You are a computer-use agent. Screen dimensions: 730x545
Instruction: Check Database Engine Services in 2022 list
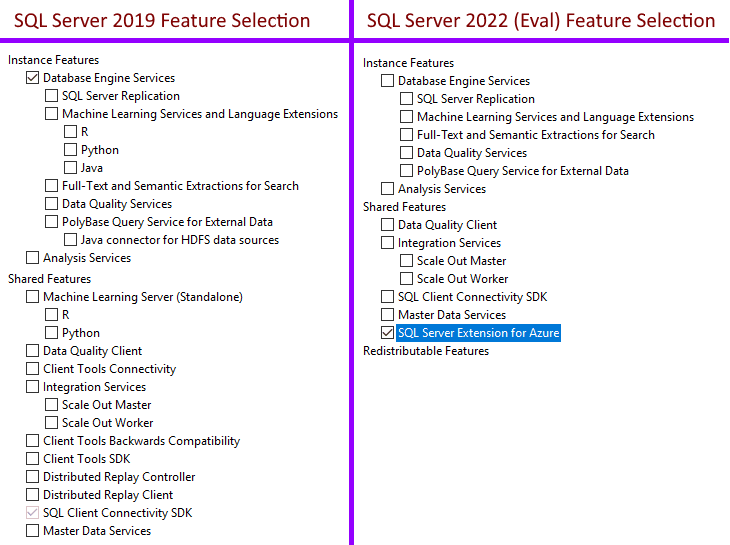(387, 81)
